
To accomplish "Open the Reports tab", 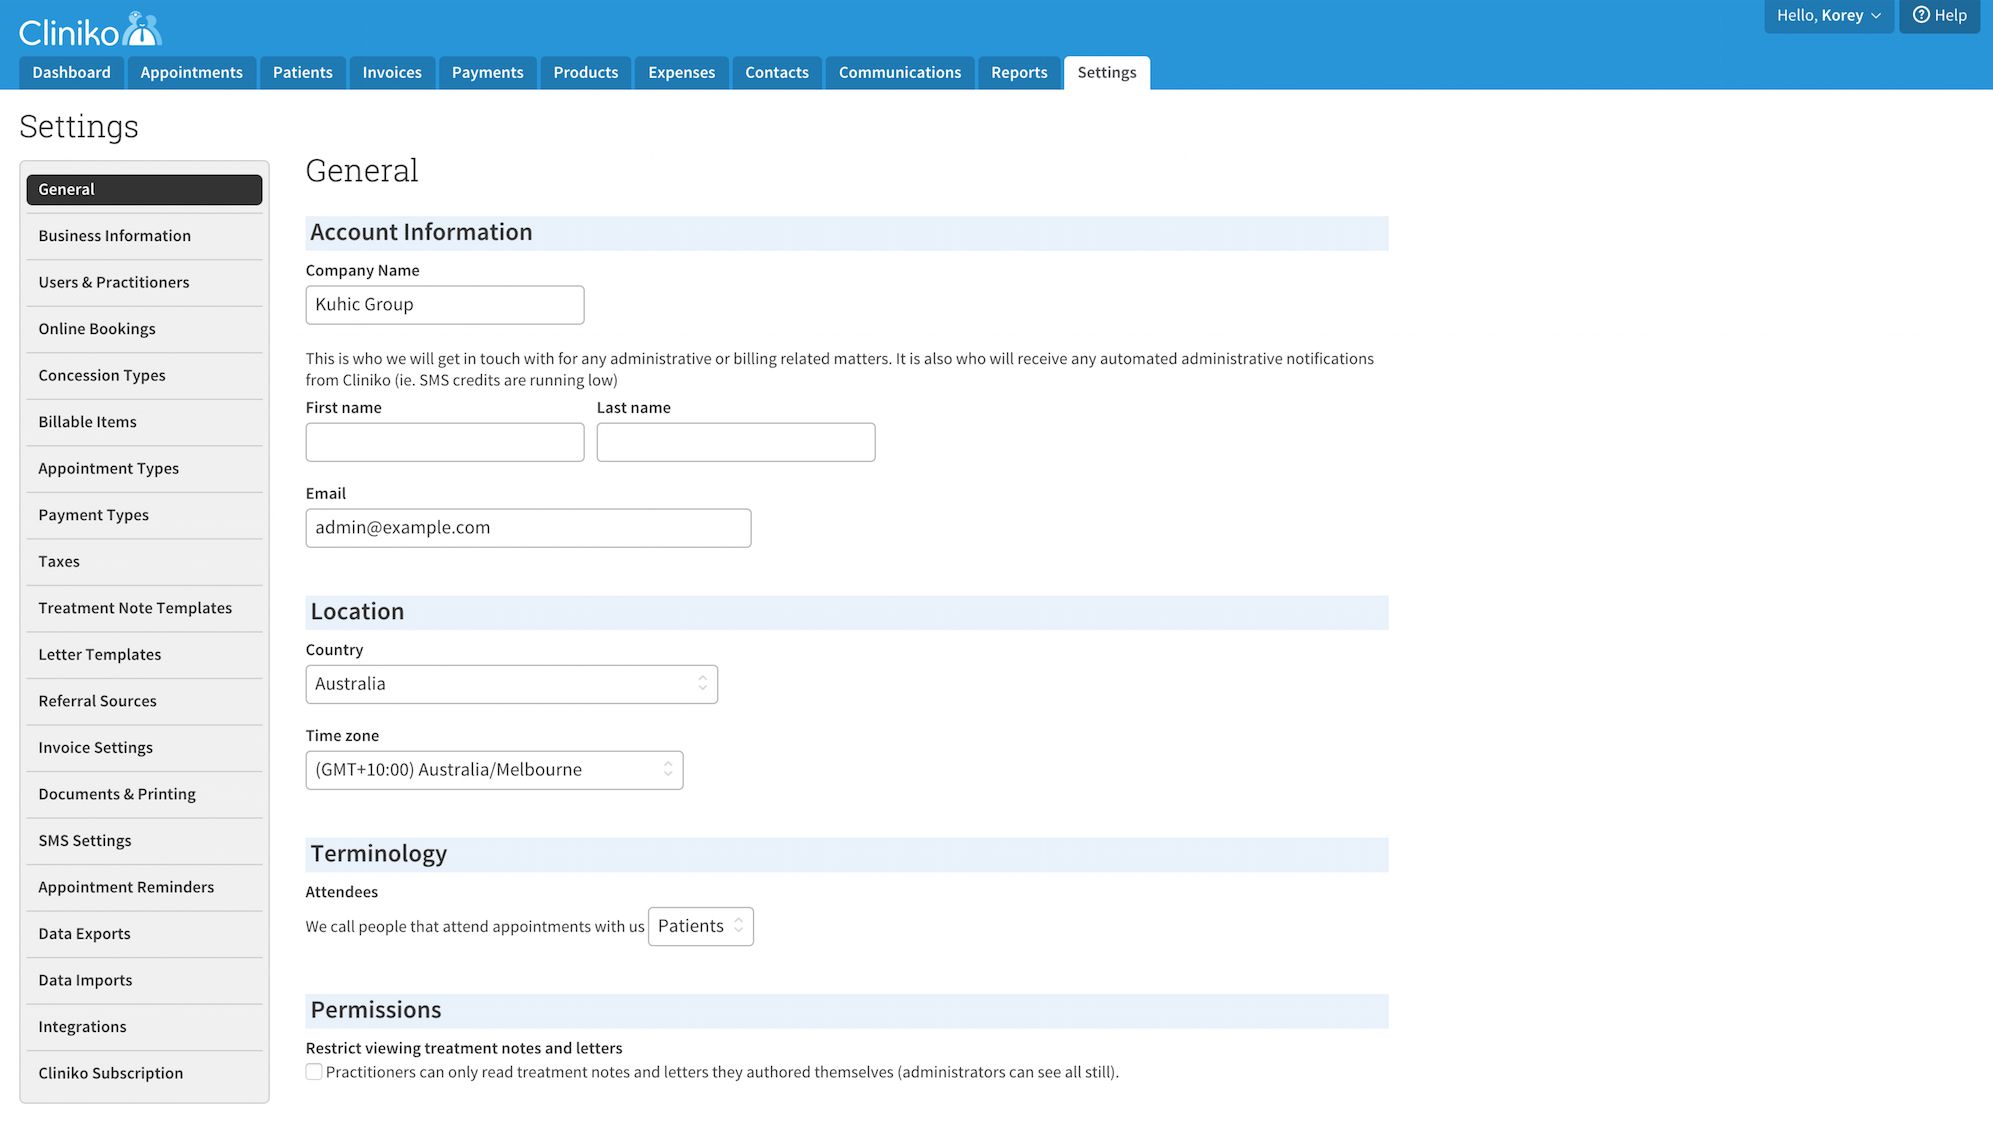I will 1018,72.
